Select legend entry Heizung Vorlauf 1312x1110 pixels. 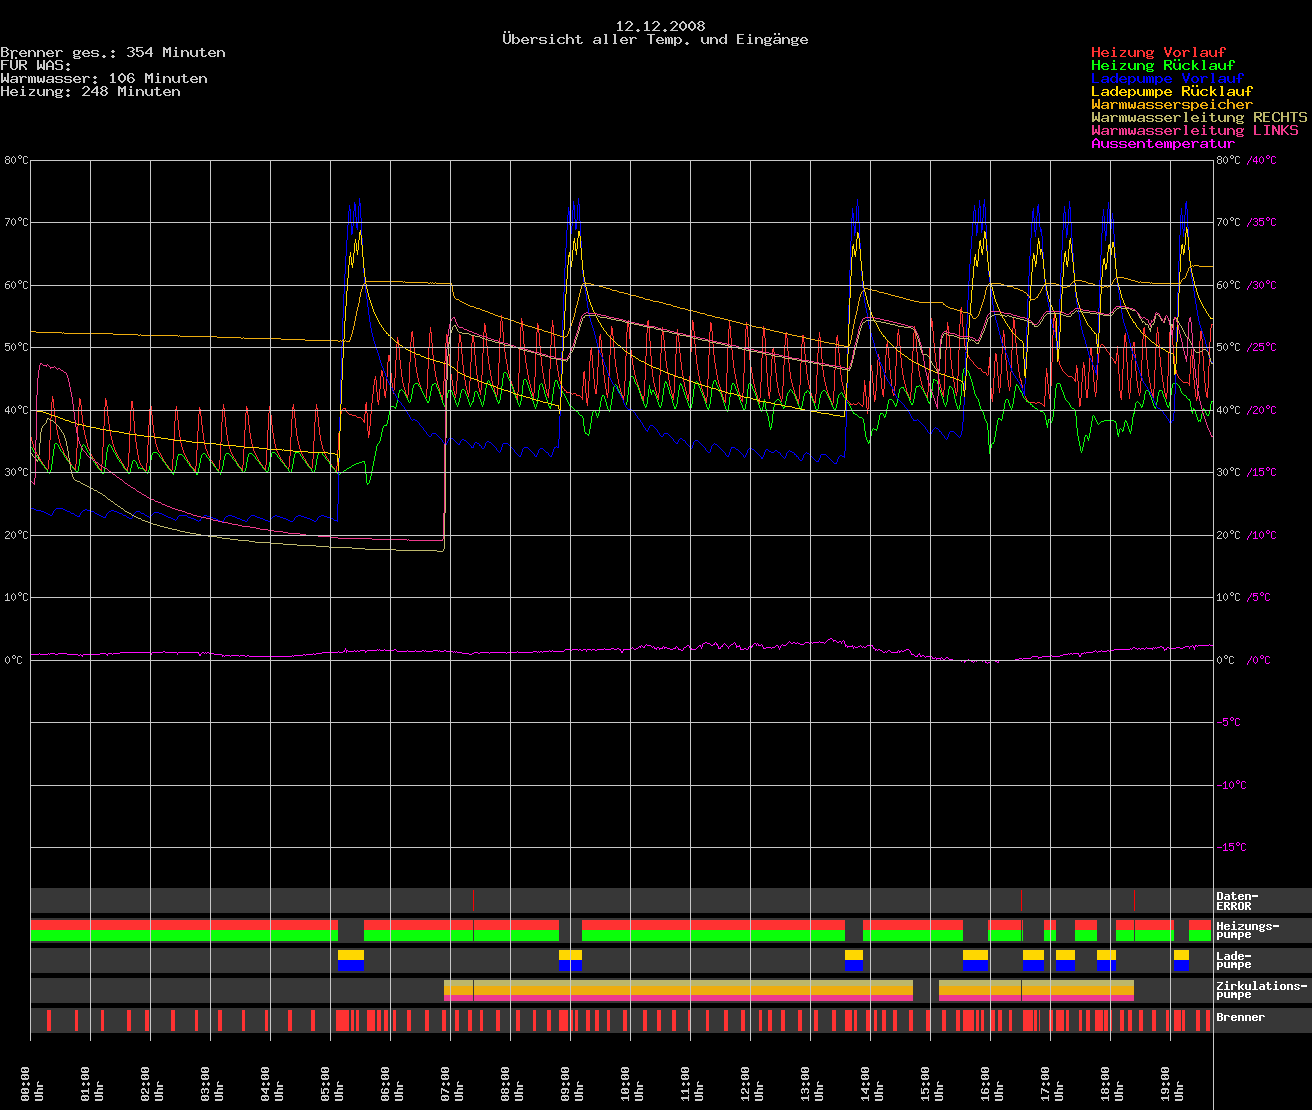(x=1158, y=52)
